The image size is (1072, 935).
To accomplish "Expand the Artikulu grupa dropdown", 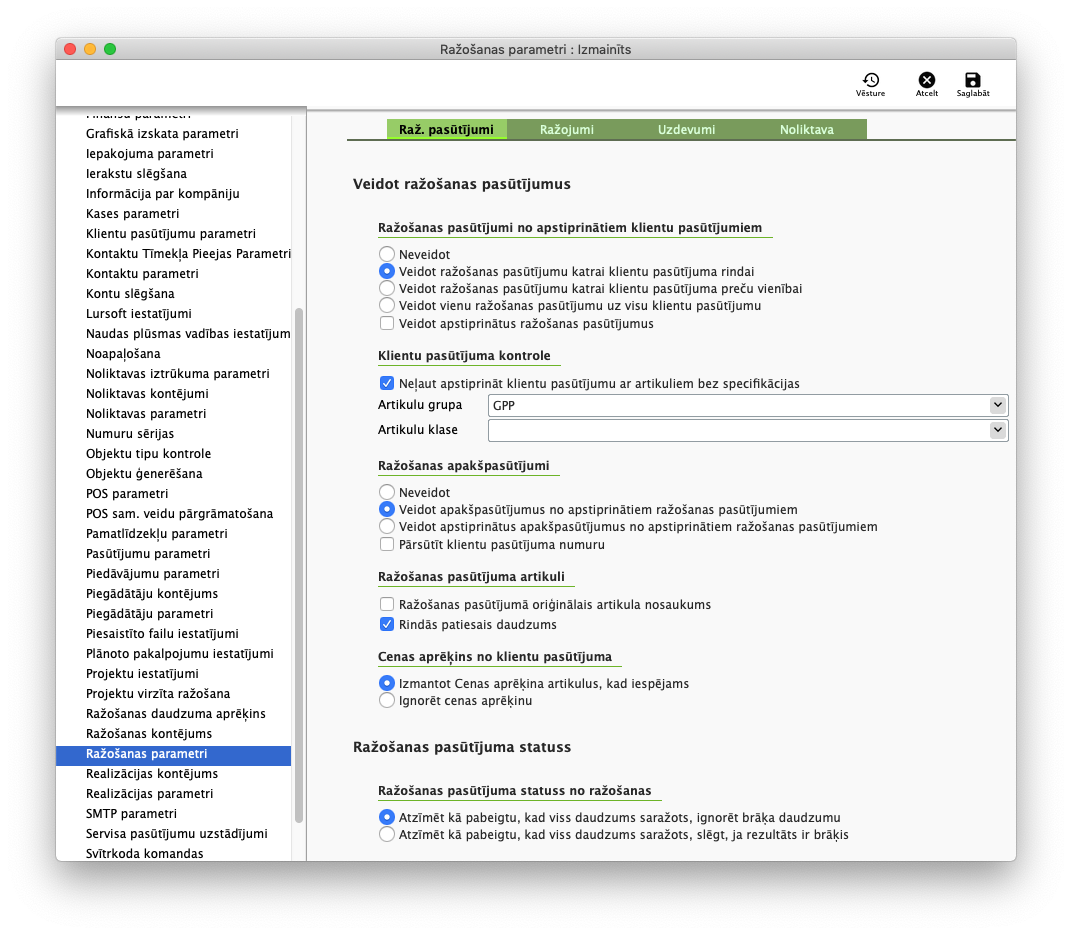I will [996, 405].
